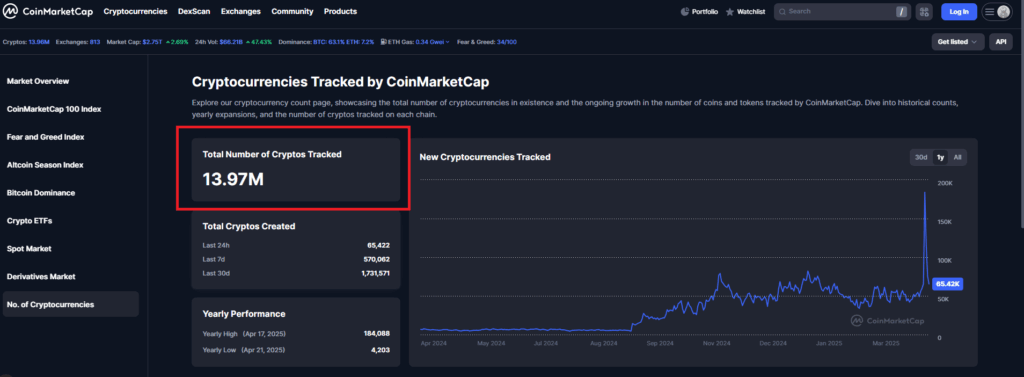The width and height of the screenshot is (1024, 377).
Task: Click the 13.97M total cryptos value
Action: click(233, 179)
